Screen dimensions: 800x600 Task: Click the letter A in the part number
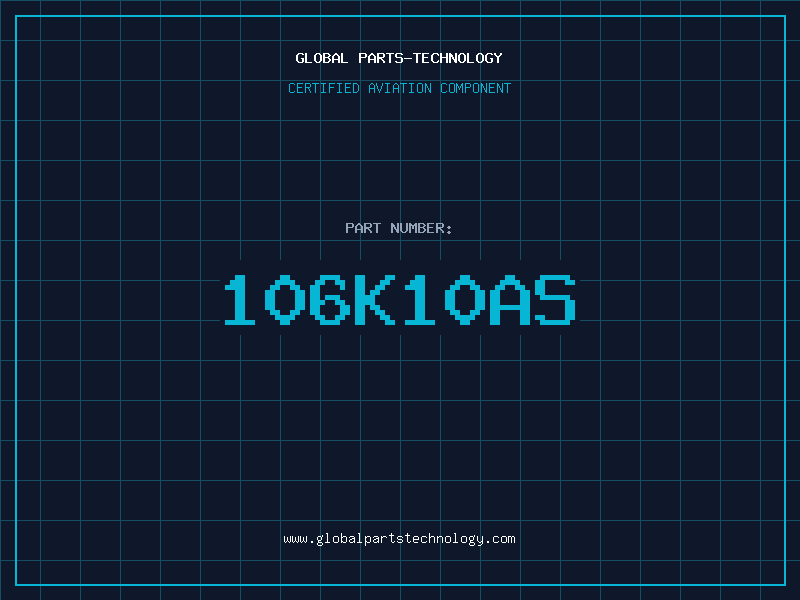[510, 300]
